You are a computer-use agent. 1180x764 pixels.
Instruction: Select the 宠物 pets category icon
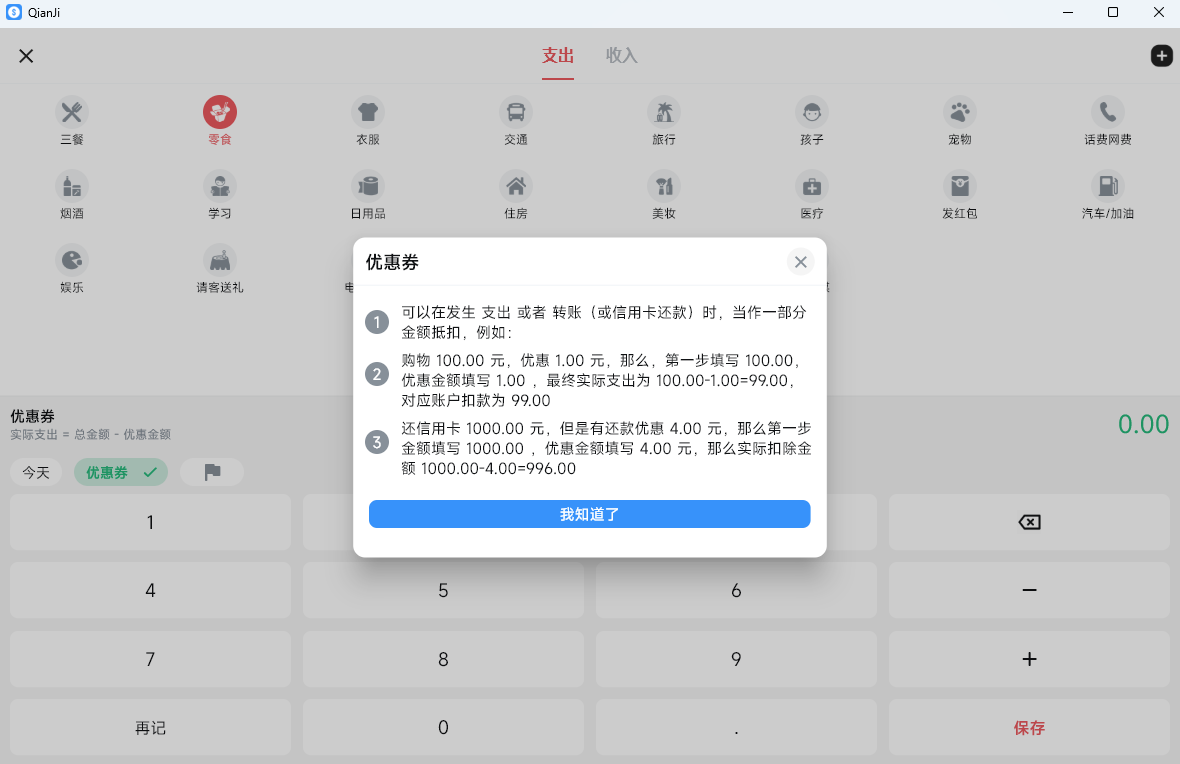960,112
